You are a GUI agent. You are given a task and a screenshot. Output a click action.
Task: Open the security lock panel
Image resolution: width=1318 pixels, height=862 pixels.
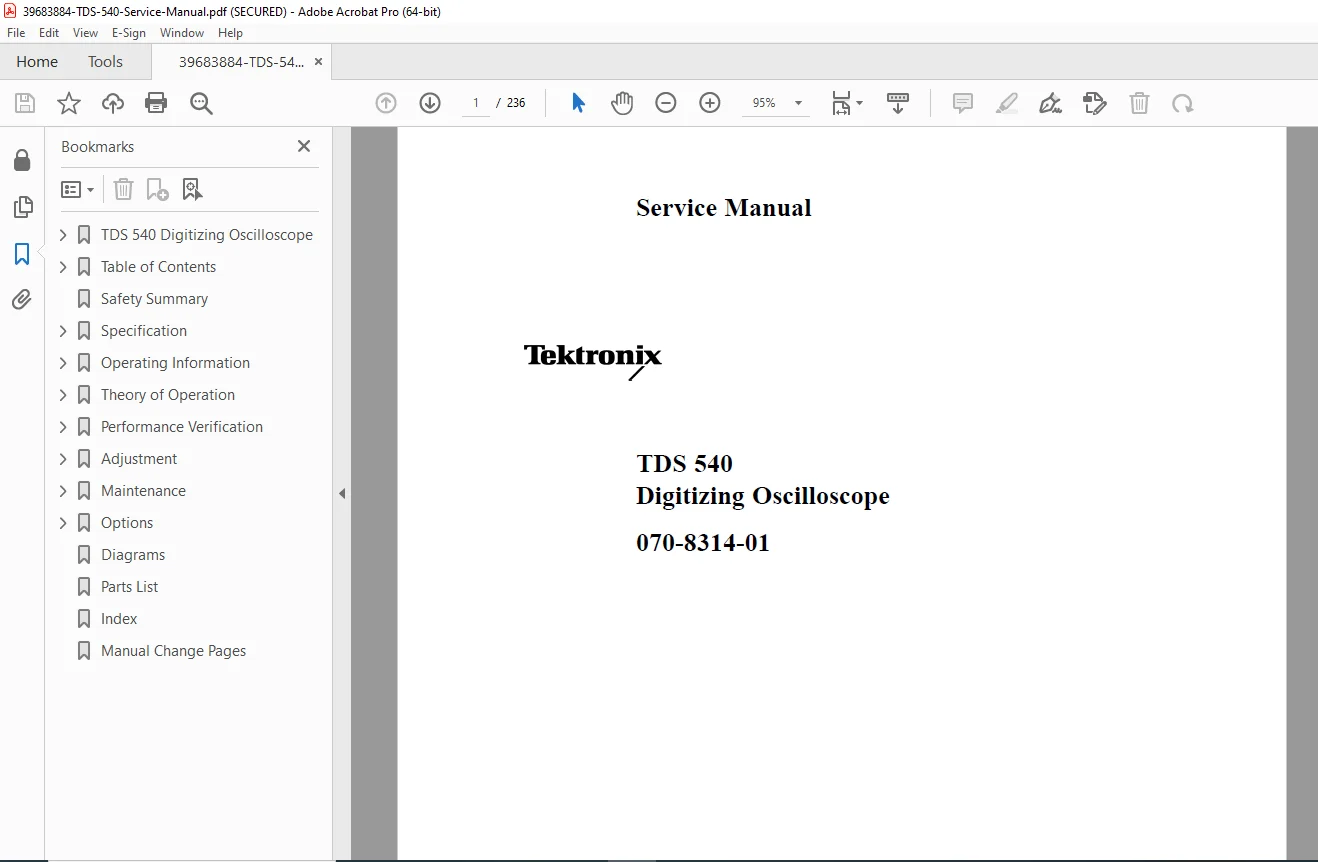[x=22, y=160]
